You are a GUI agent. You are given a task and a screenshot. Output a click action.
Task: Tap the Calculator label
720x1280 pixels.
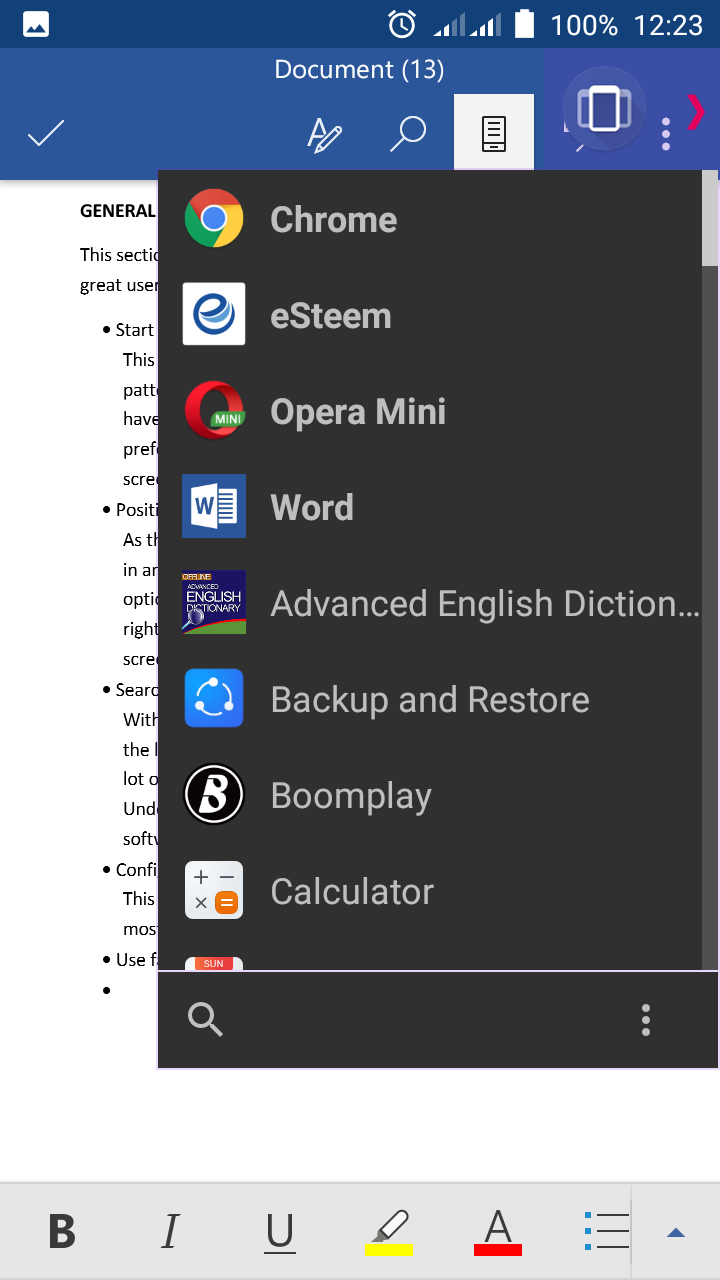[x=352, y=891]
